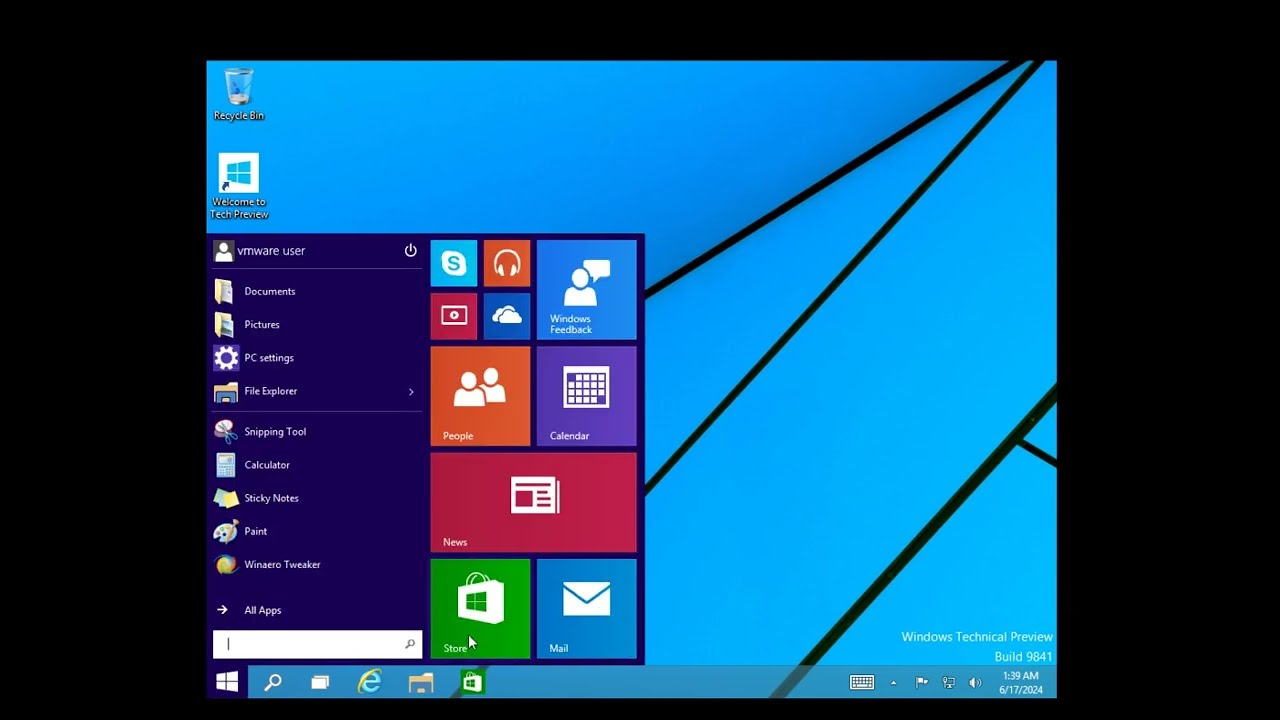Viewport: 1280px width, 720px height.
Task: Select Welcome to Tech Preview desktop shortcut
Action: pyautogui.click(x=239, y=187)
